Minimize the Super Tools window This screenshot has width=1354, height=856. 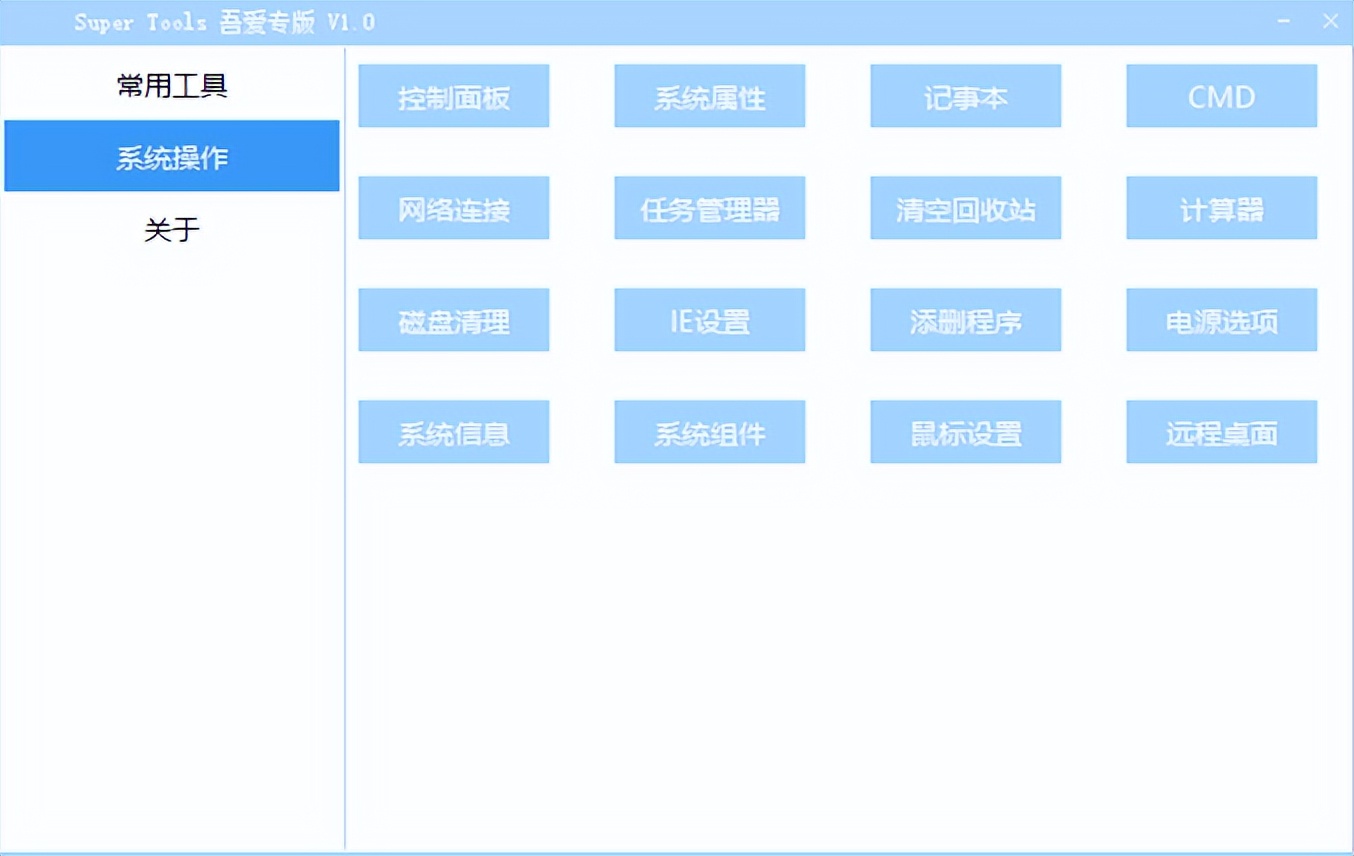coord(1284,20)
